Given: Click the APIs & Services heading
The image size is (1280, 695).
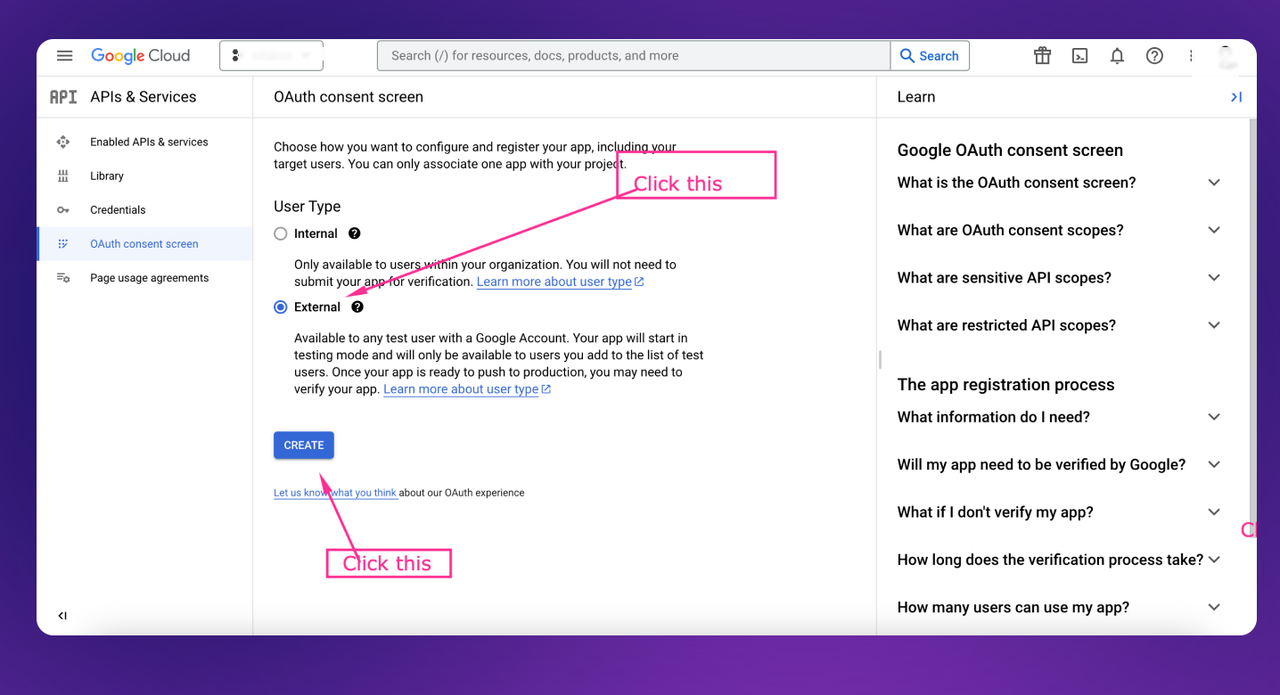Looking at the screenshot, I should coord(143,97).
